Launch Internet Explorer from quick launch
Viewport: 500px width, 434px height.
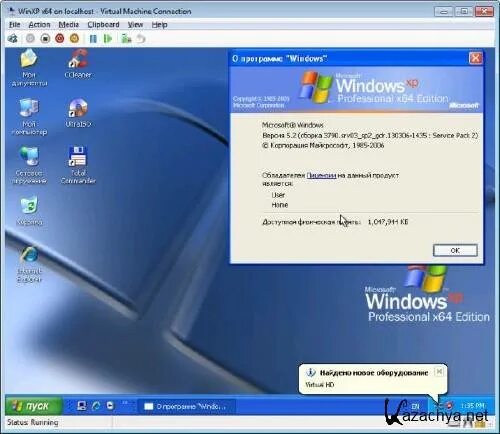click(x=96, y=406)
